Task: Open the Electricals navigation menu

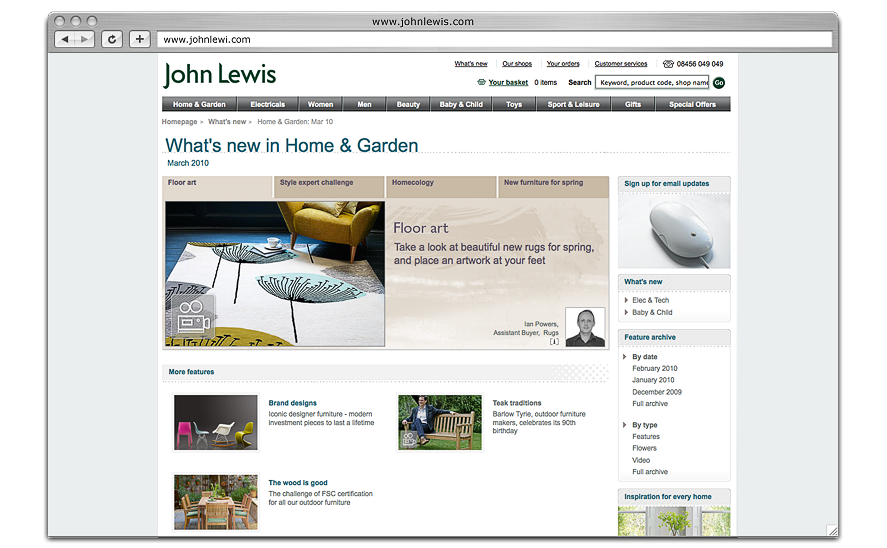Action: [x=267, y=104]
